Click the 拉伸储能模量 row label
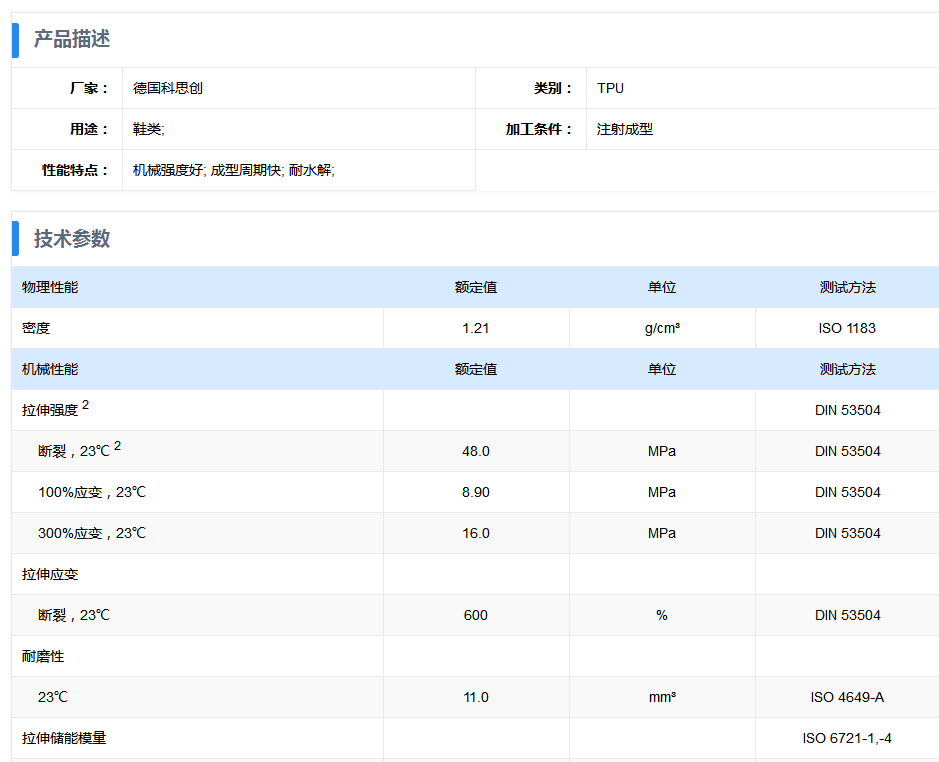 [64, 738]
